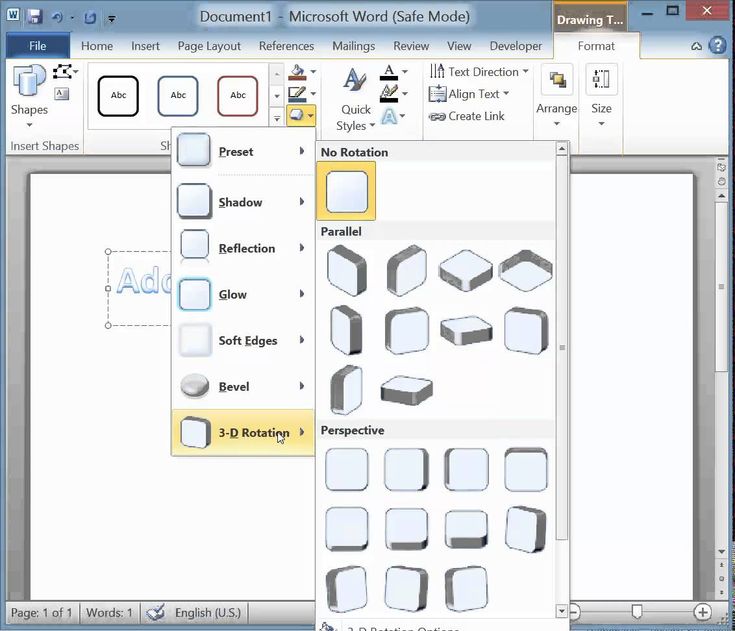Switch to the Review tab

411,46
